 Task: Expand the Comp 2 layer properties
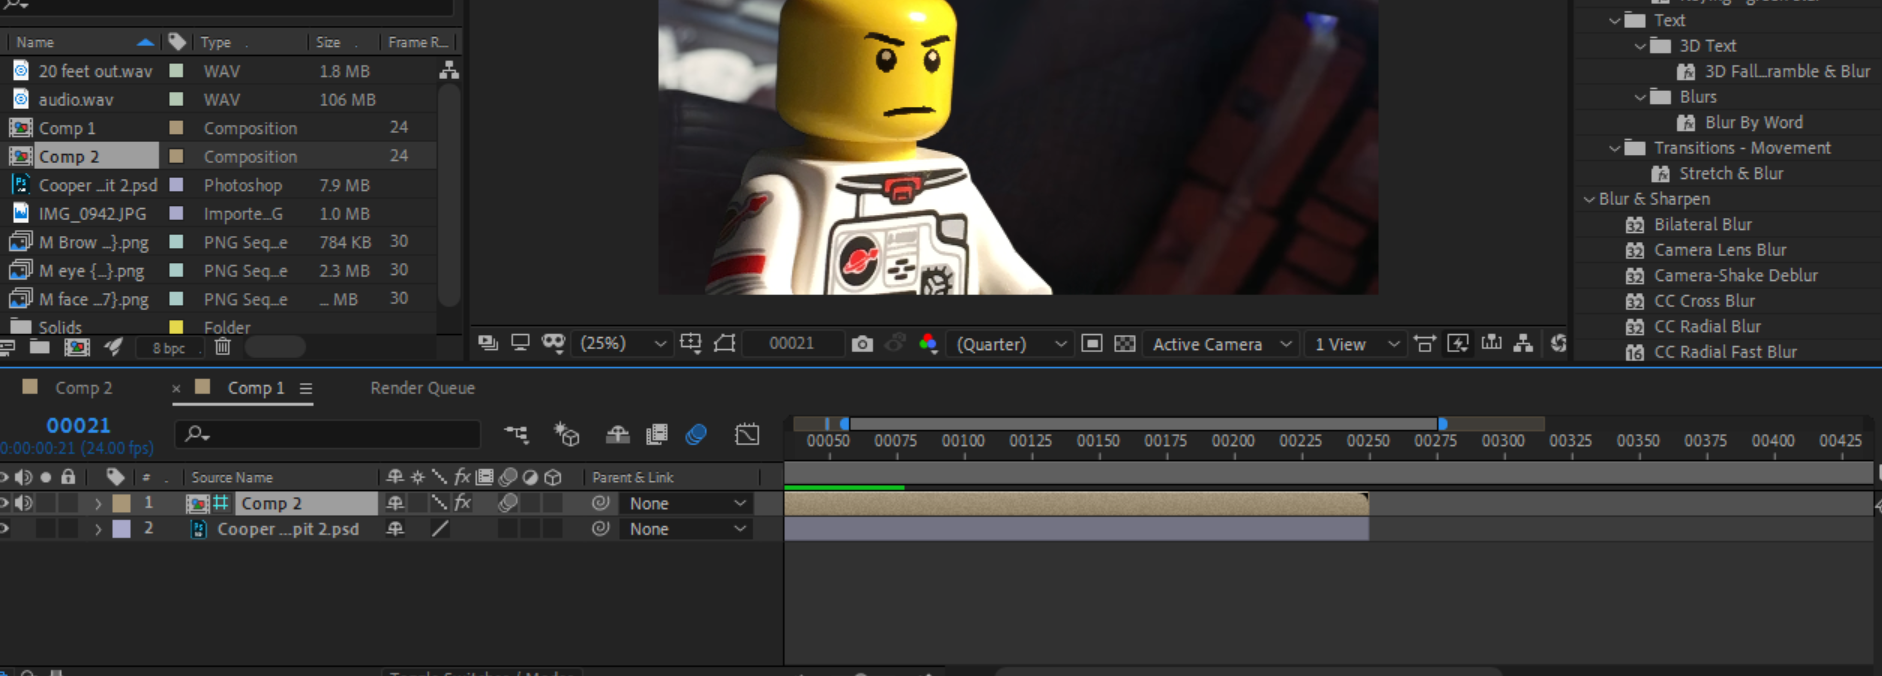point(98,503)
